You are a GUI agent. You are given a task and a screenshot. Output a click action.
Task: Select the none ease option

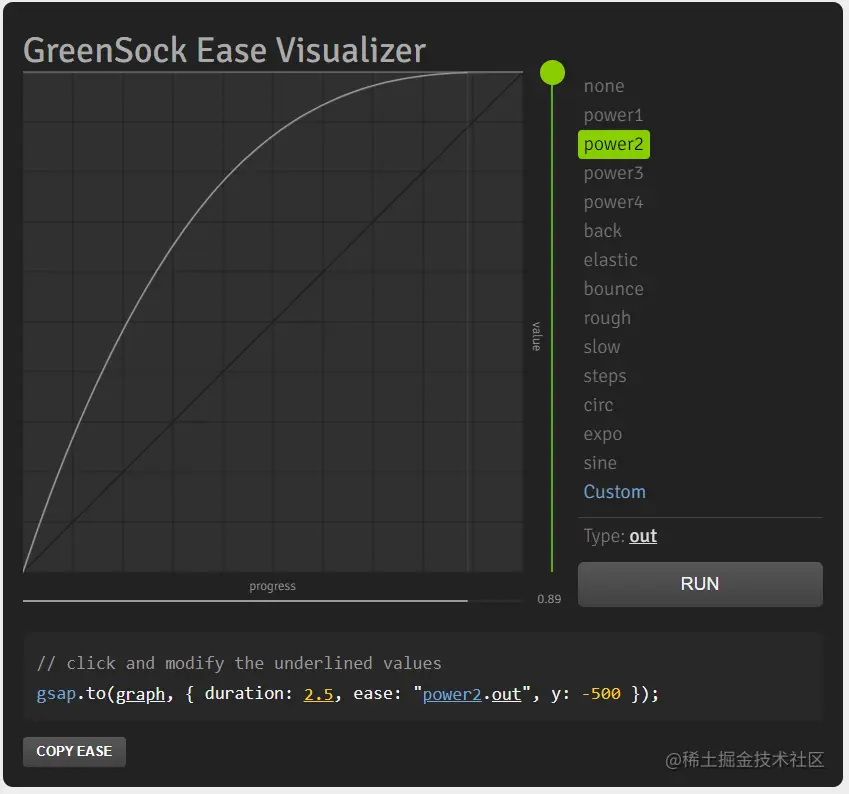[604, 87]
